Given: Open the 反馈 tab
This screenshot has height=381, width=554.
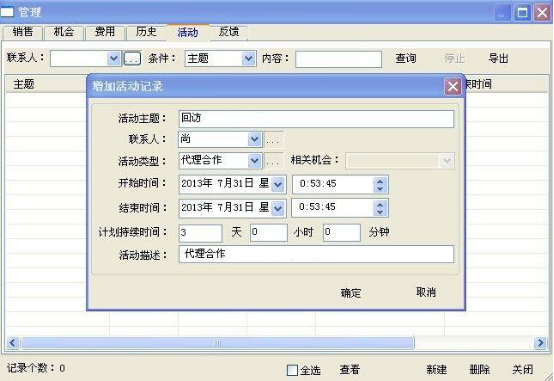Looking at the screenshot, I should click(x=229, y=33).
